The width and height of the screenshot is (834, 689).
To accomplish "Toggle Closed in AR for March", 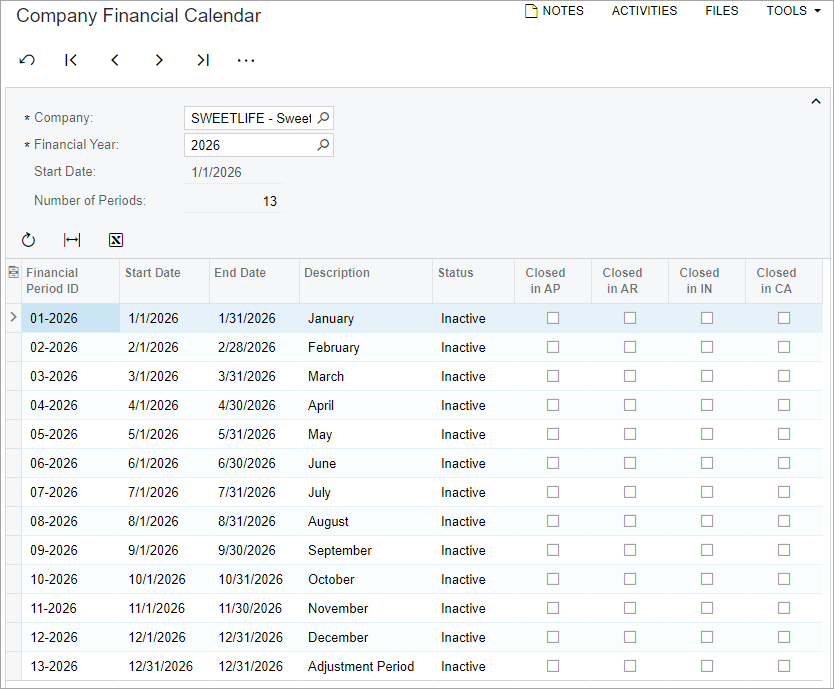I will click(x=630, y=376).
